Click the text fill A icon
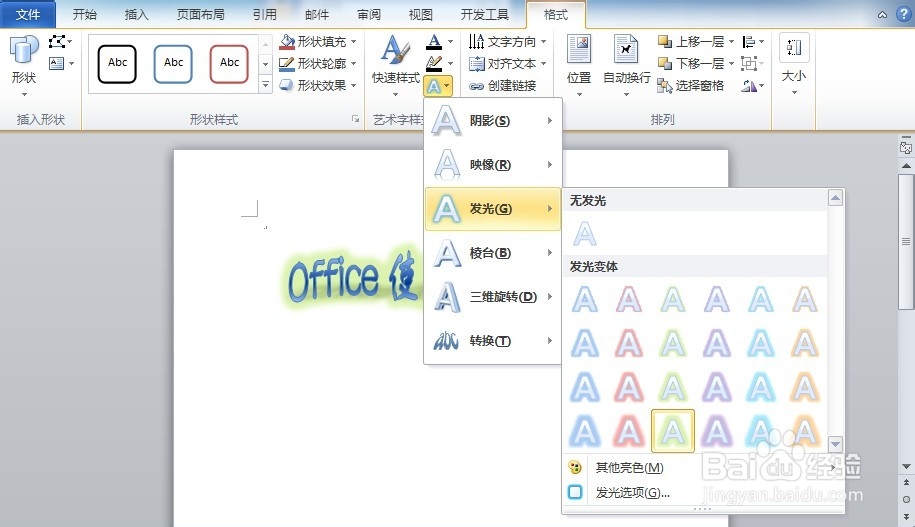This screenshot has height=527, width=915. coord(434,41)
